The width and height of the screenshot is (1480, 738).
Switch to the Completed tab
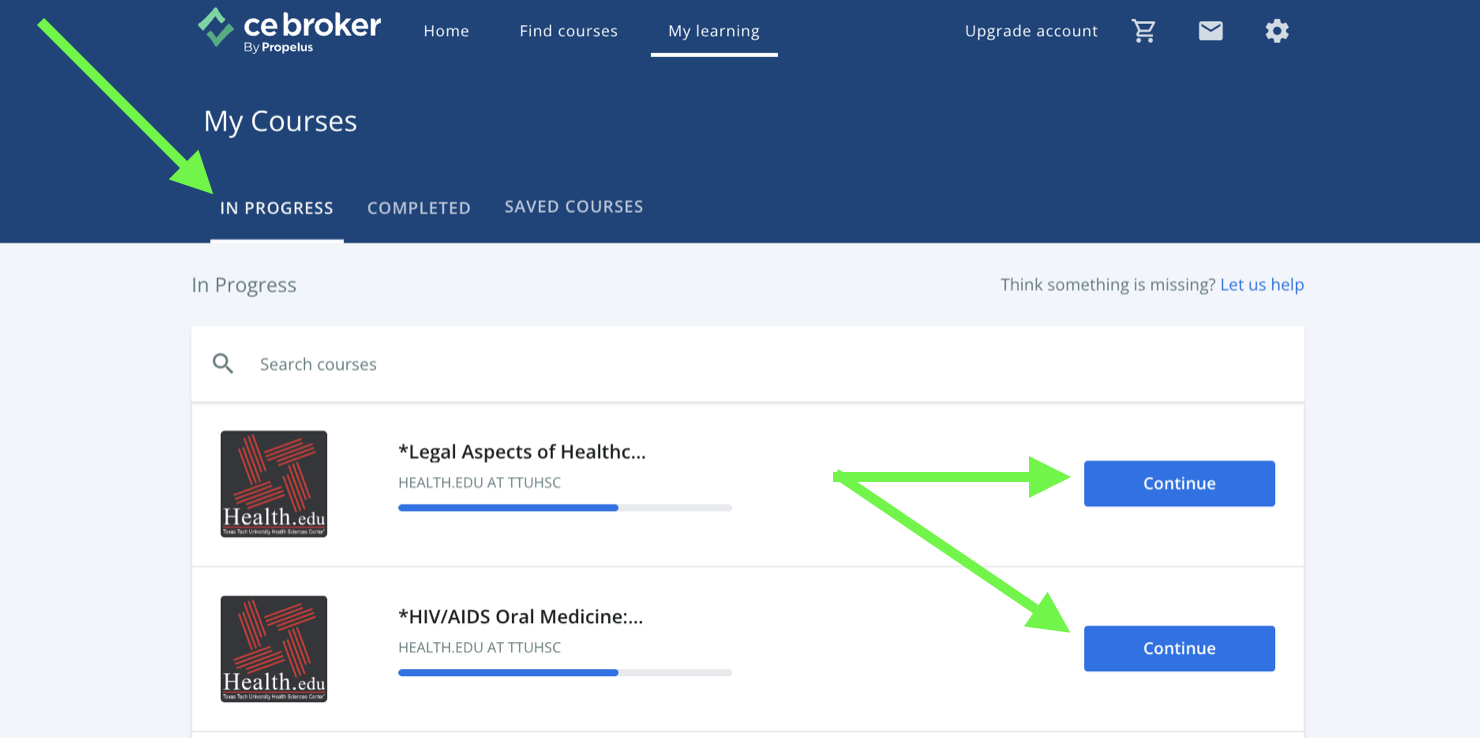[418, 208]
